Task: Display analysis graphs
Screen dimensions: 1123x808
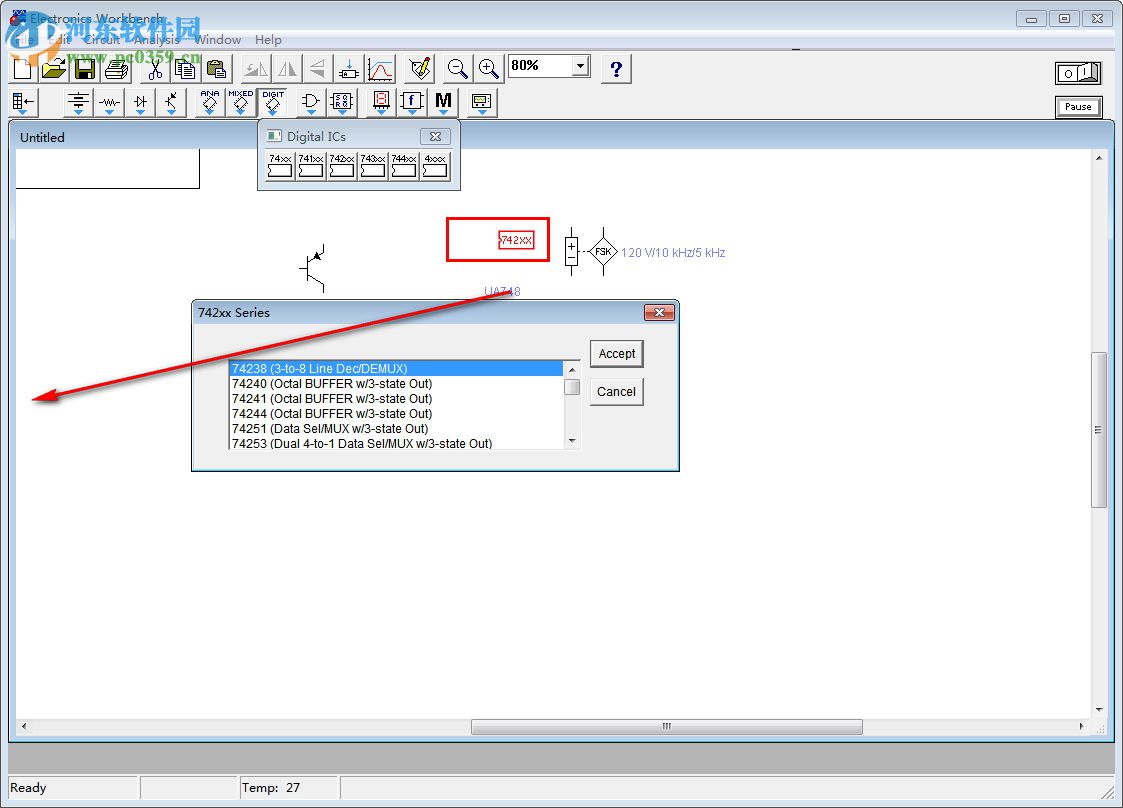Action: pos(380,69)
